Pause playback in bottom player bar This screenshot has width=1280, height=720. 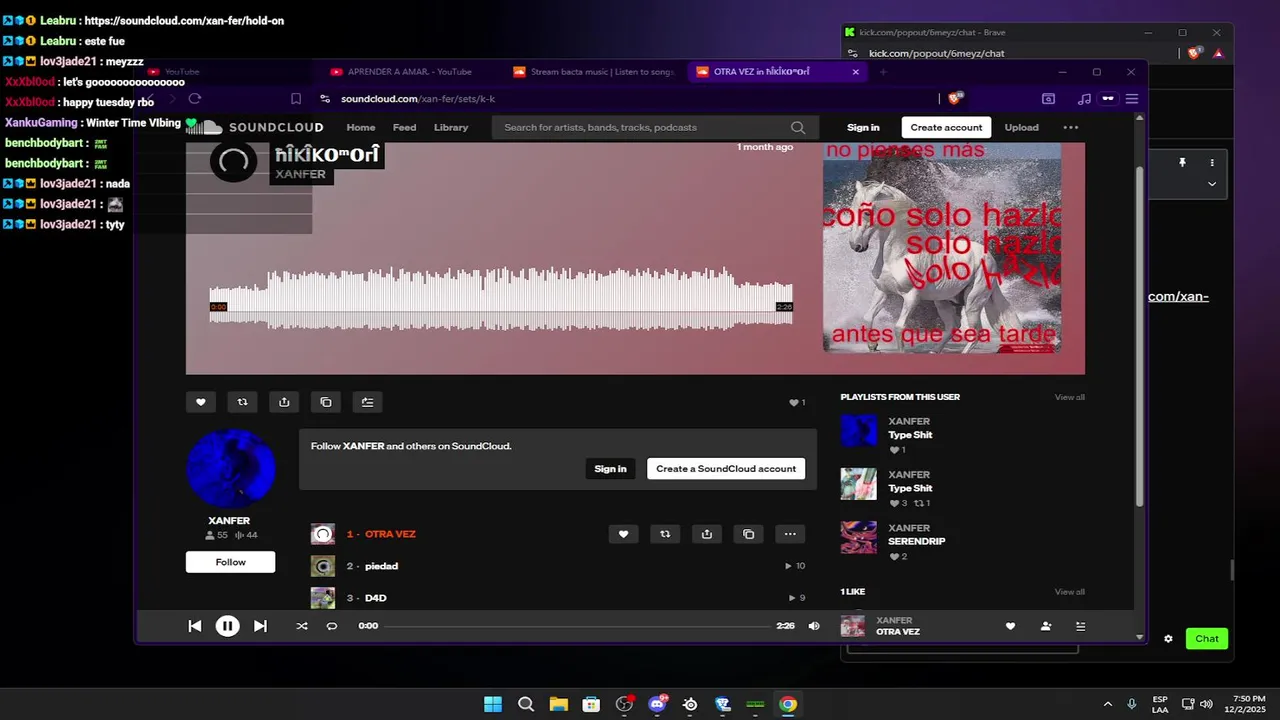(x=228, y=626)
